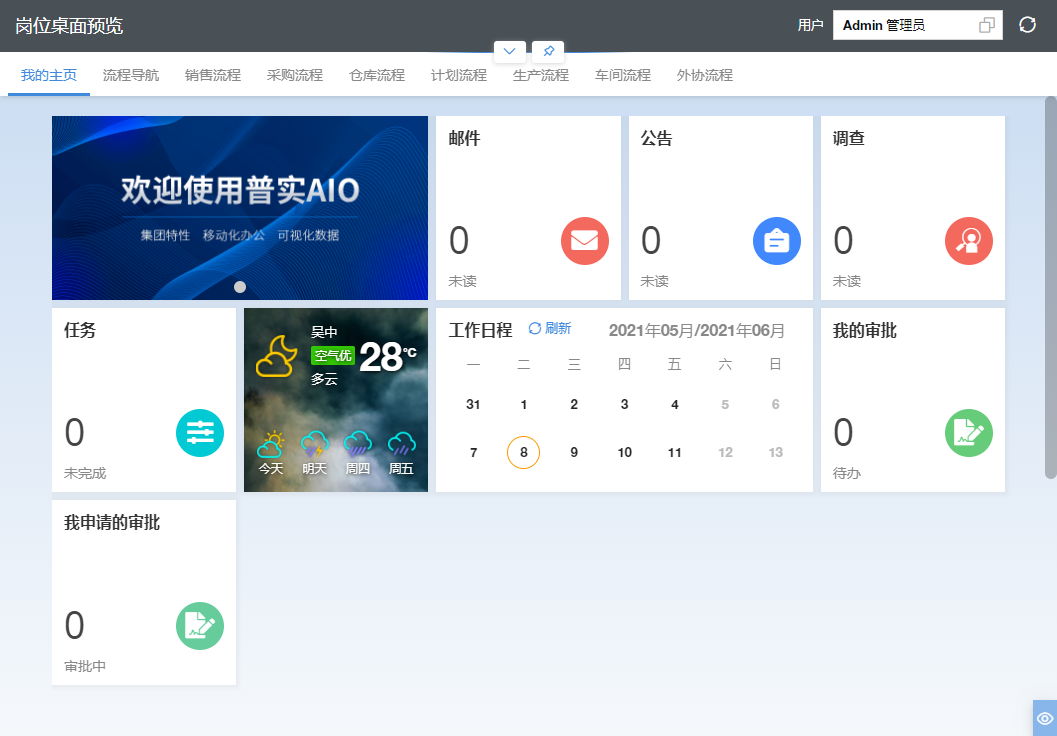Select calendar date 8 circled today
Viewport: 1057px width, 736px height.
(x=523, y=452)
